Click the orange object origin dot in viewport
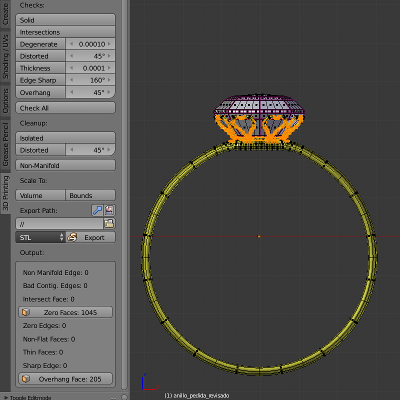This screenshot has height=400, width=400. [259, 236]
